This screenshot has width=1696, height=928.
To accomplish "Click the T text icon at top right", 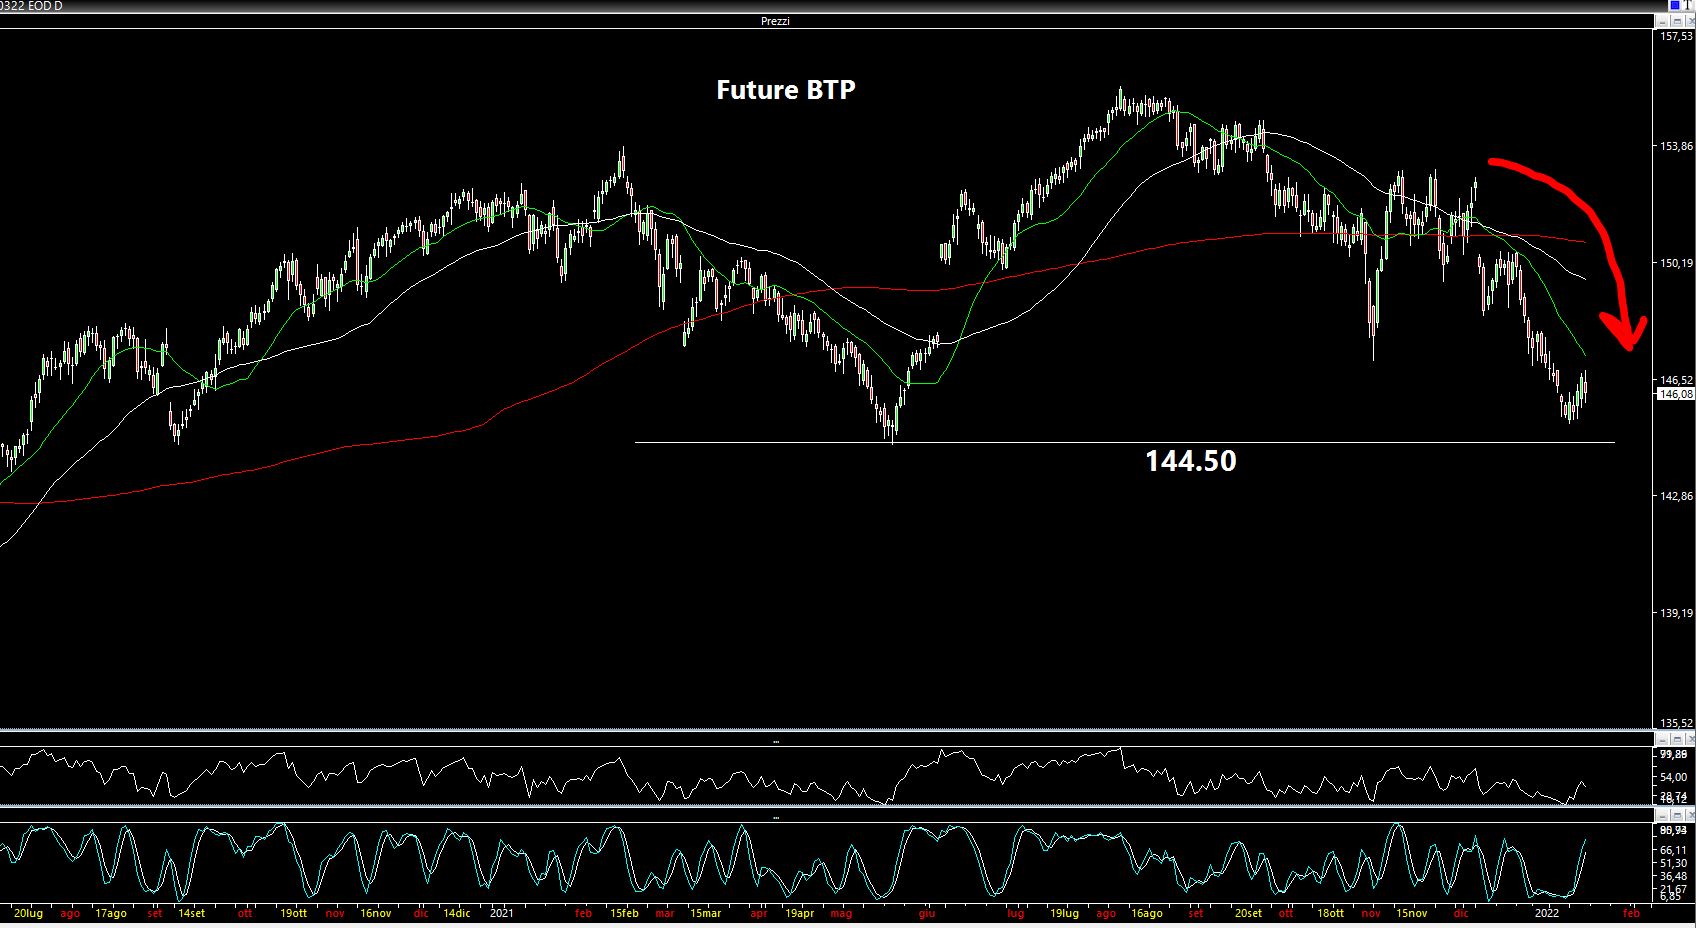I will 1688,5.
